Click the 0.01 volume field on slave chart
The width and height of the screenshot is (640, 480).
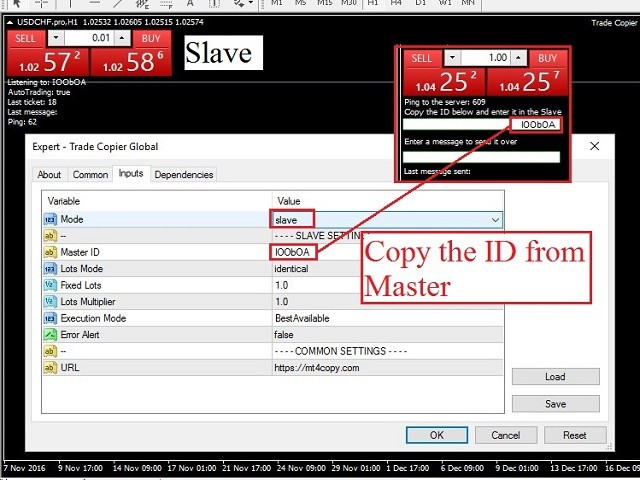tap(89, 38)
